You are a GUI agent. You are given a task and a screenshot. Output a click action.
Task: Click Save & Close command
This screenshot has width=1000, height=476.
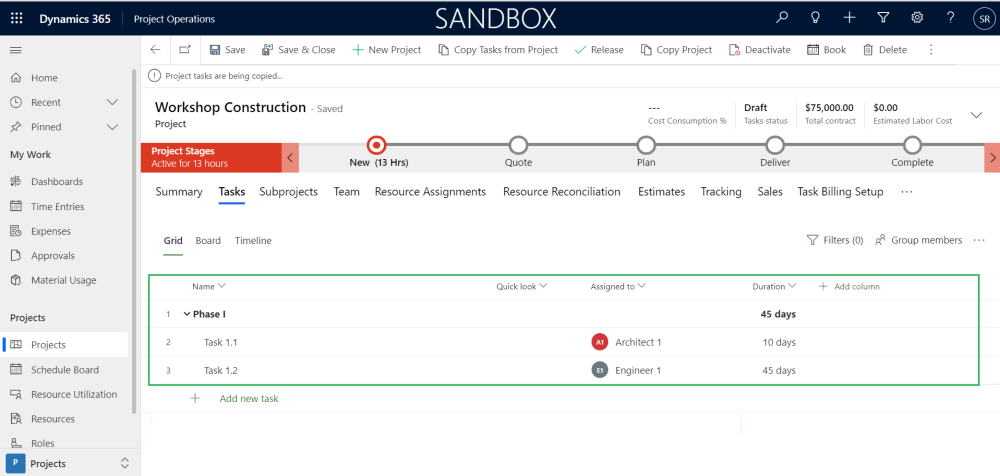[298, 50]
